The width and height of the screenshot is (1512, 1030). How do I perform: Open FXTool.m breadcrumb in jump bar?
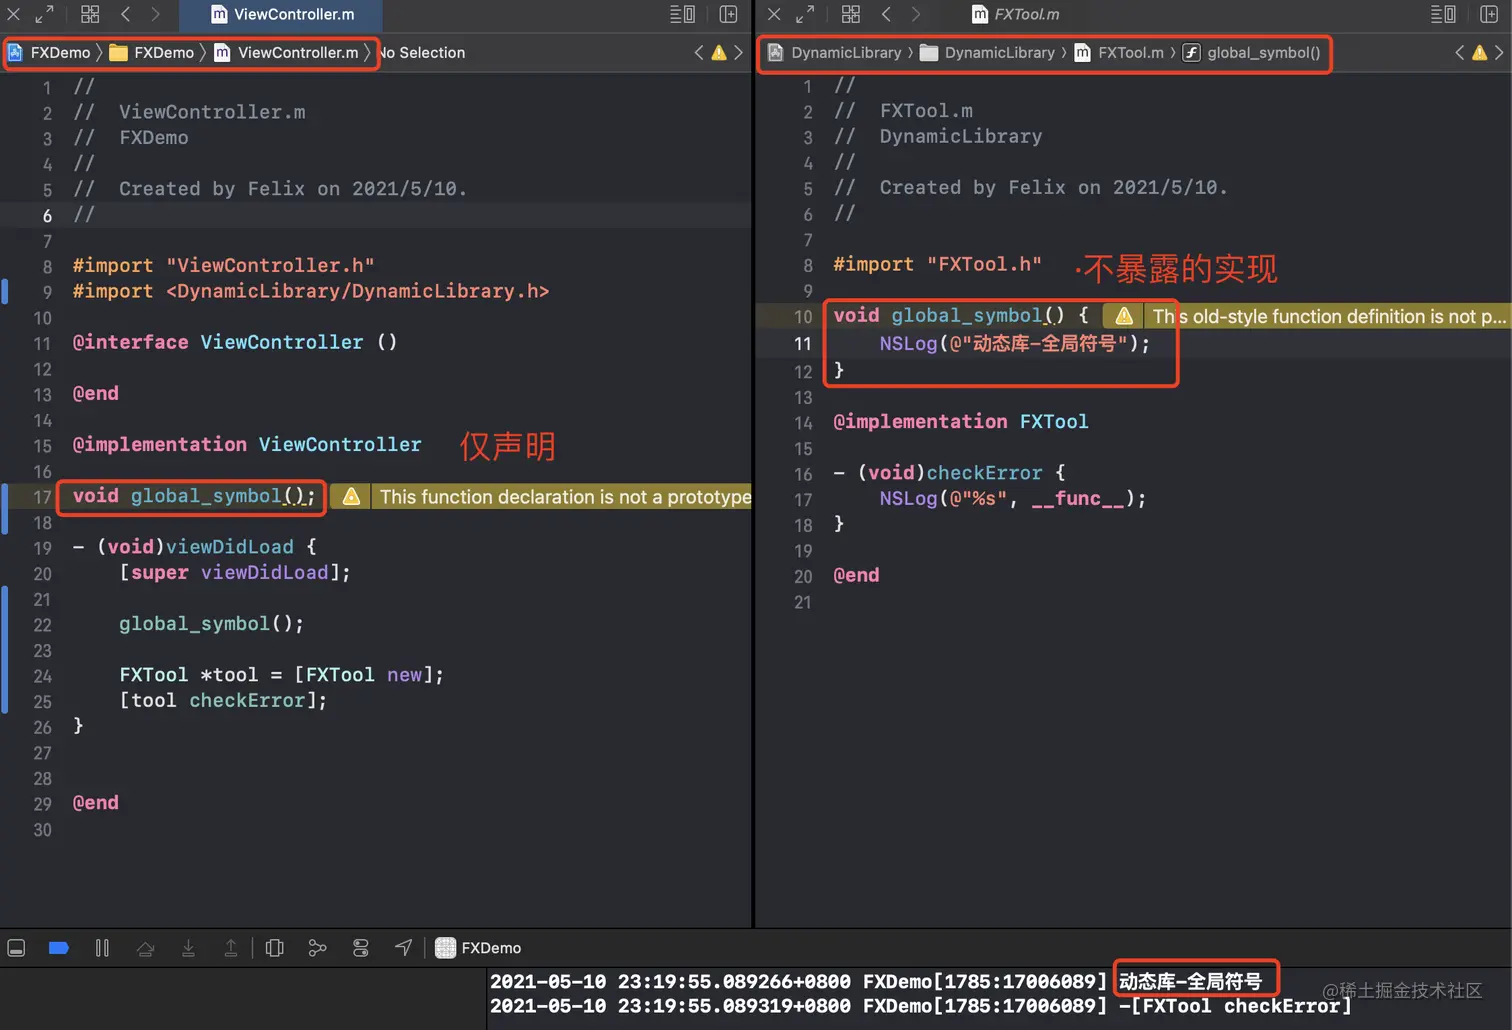(1119, 53)
